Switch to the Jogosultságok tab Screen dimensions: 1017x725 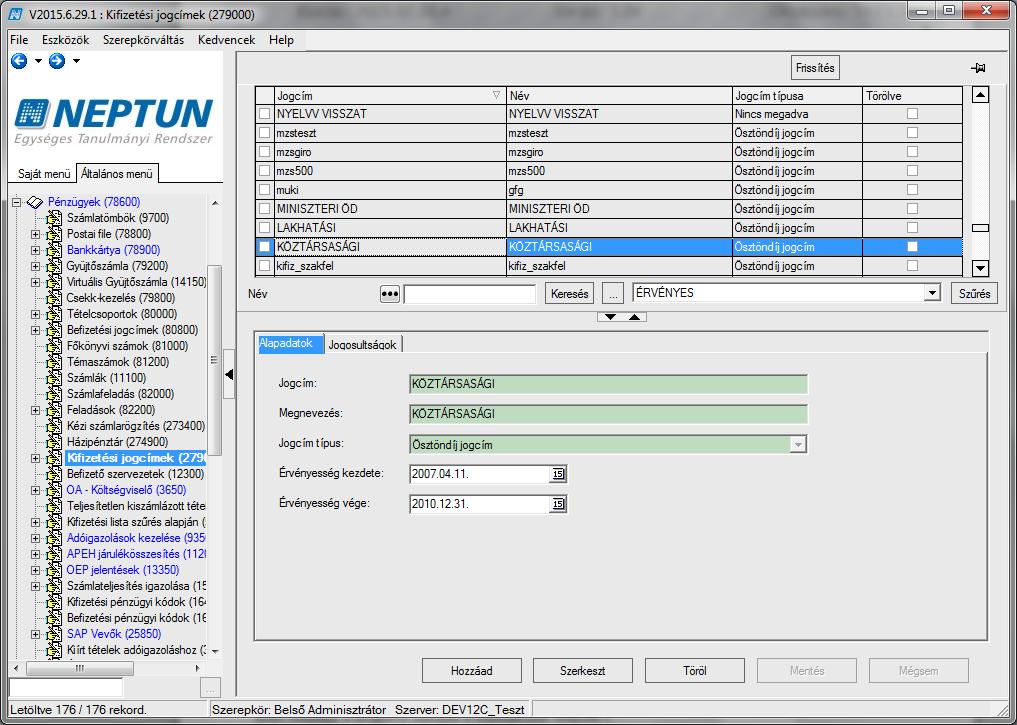(363, 344)
